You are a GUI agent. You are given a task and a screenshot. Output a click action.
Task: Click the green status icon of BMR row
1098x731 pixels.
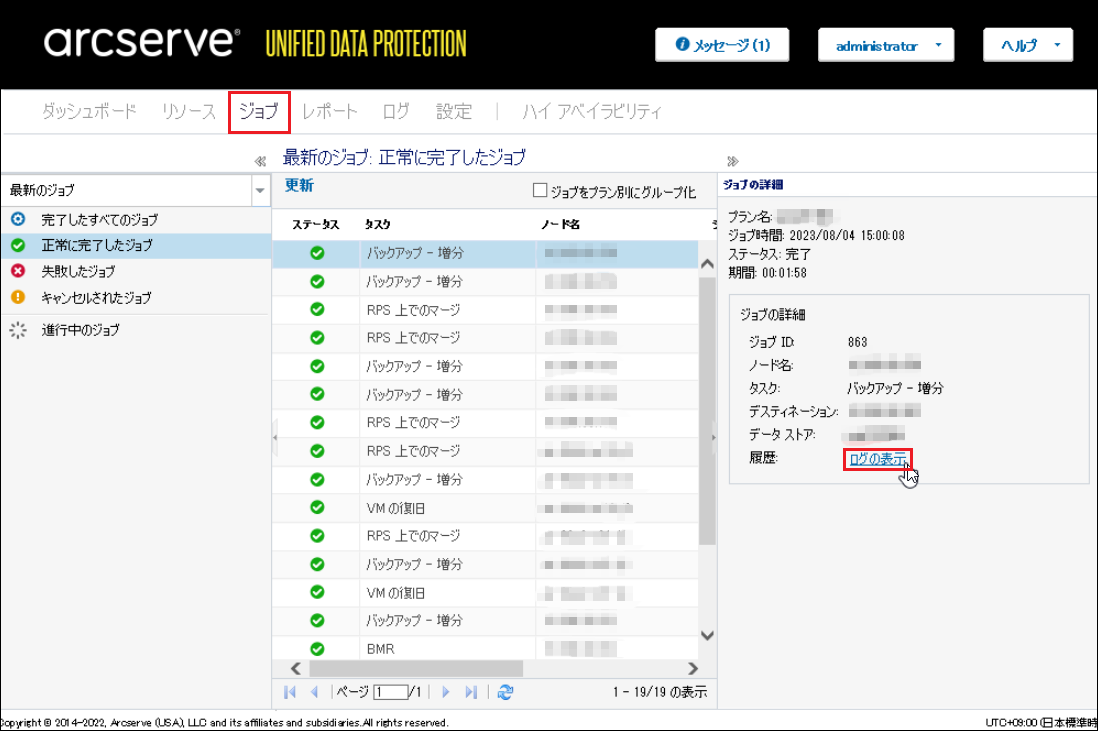tap(317, 649)
